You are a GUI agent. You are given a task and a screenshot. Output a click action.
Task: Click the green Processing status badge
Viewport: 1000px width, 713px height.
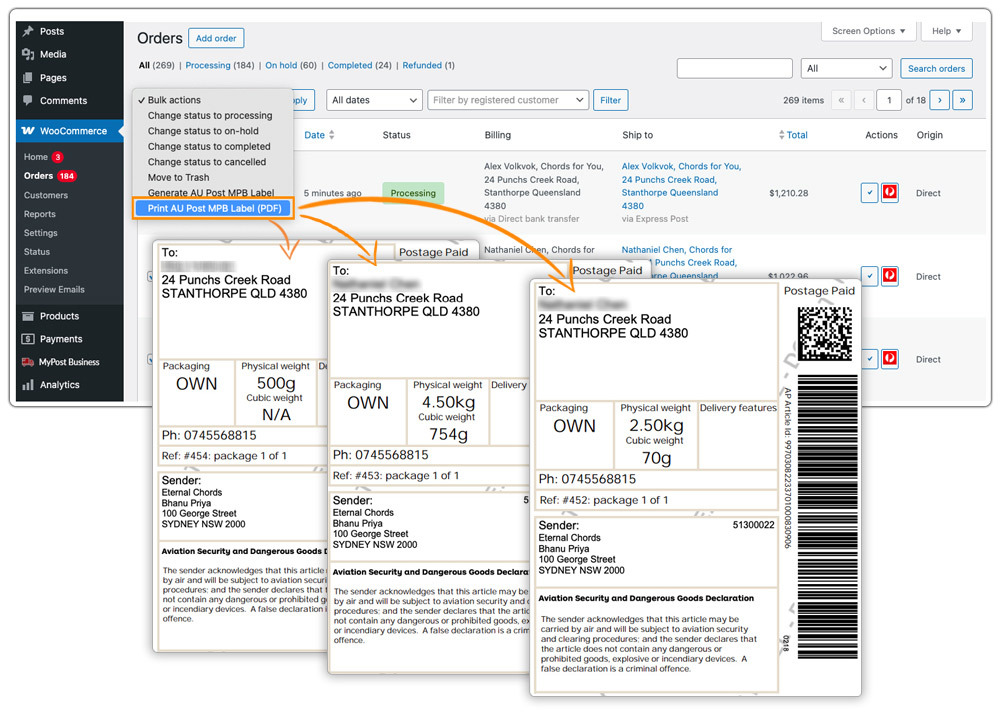pyautogui.click(x=413, y=193)
